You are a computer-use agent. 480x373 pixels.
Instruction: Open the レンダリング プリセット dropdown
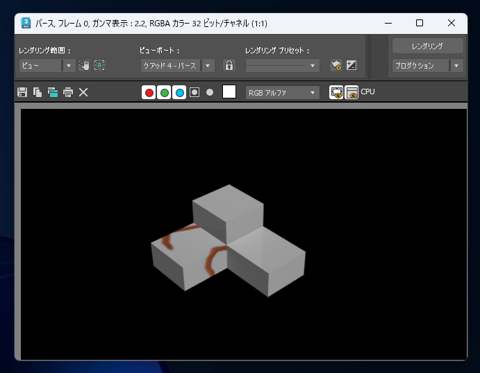[282, 65]
